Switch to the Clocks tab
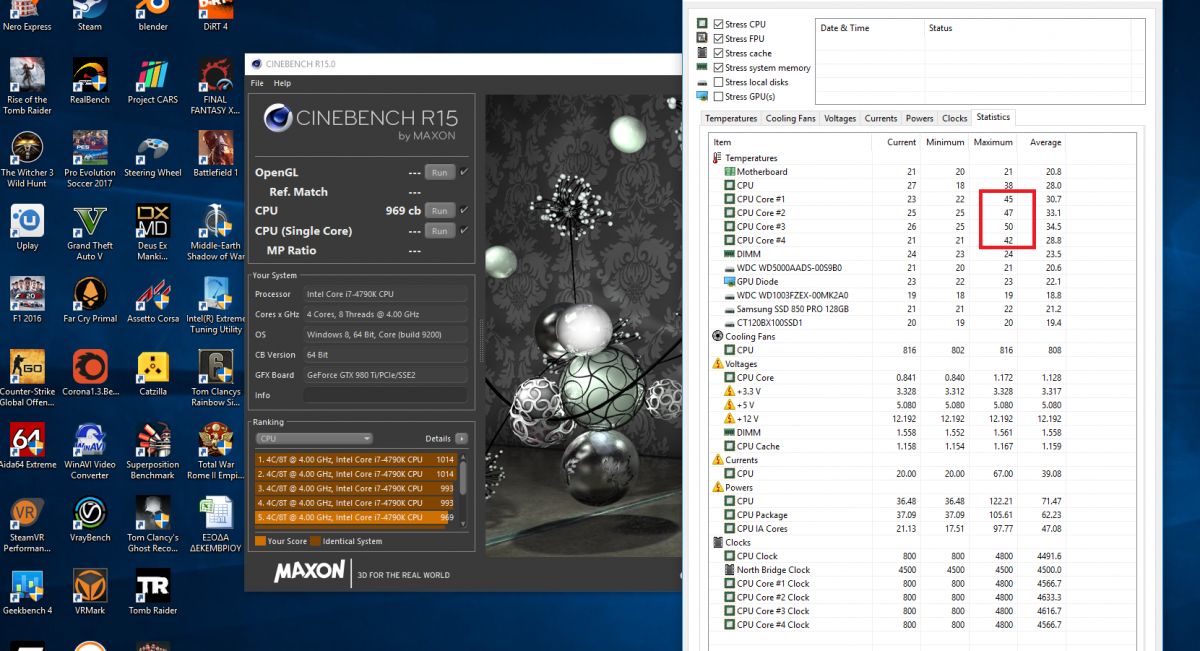 (955, 118)
